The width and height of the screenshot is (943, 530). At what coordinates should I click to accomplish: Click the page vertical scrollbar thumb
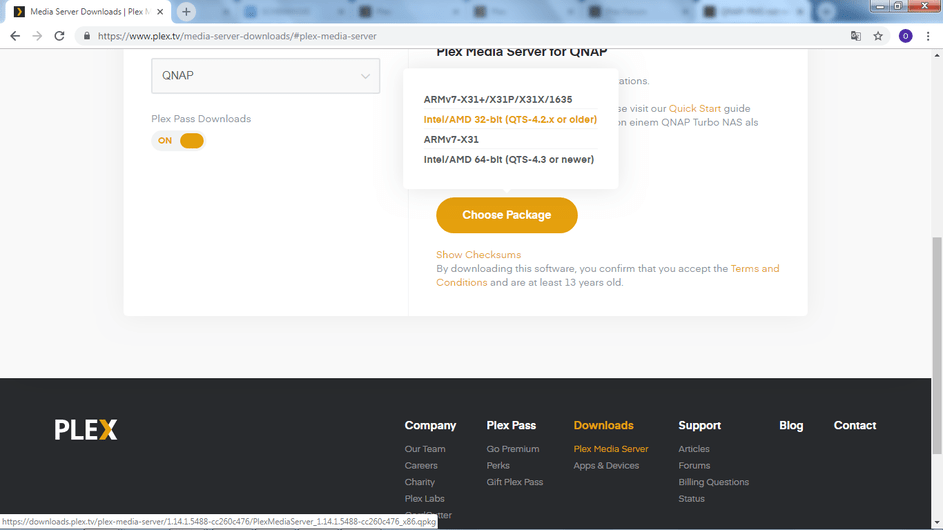(x=937, y=345)
